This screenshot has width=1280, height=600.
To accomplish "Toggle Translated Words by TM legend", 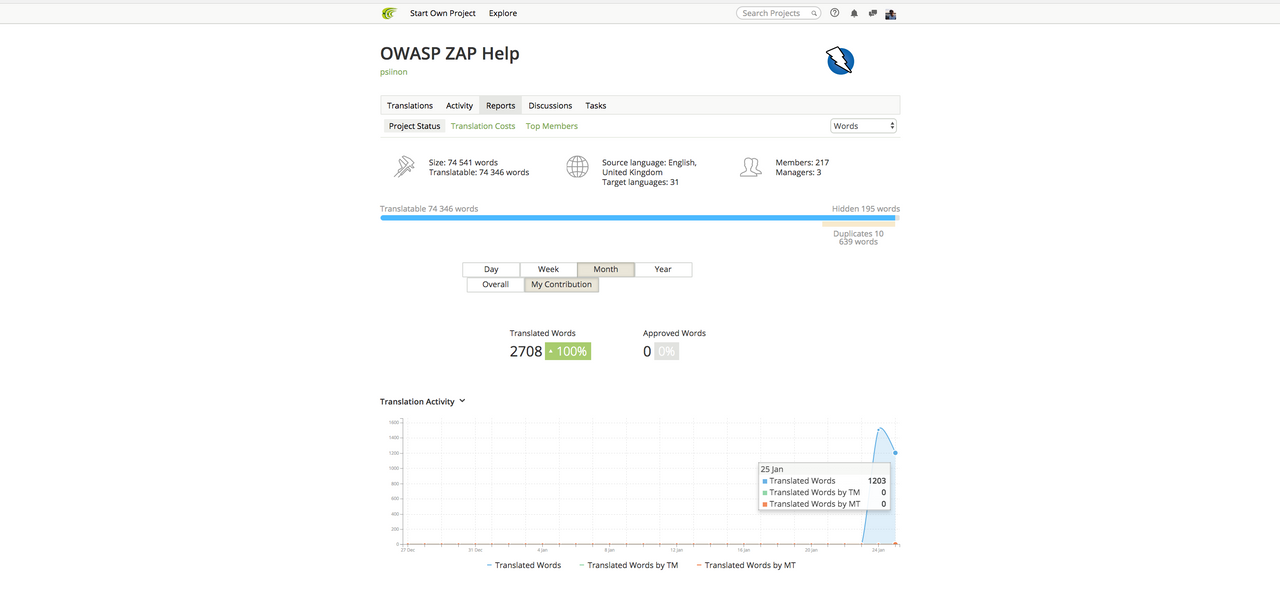I will (x=628, y=565).
